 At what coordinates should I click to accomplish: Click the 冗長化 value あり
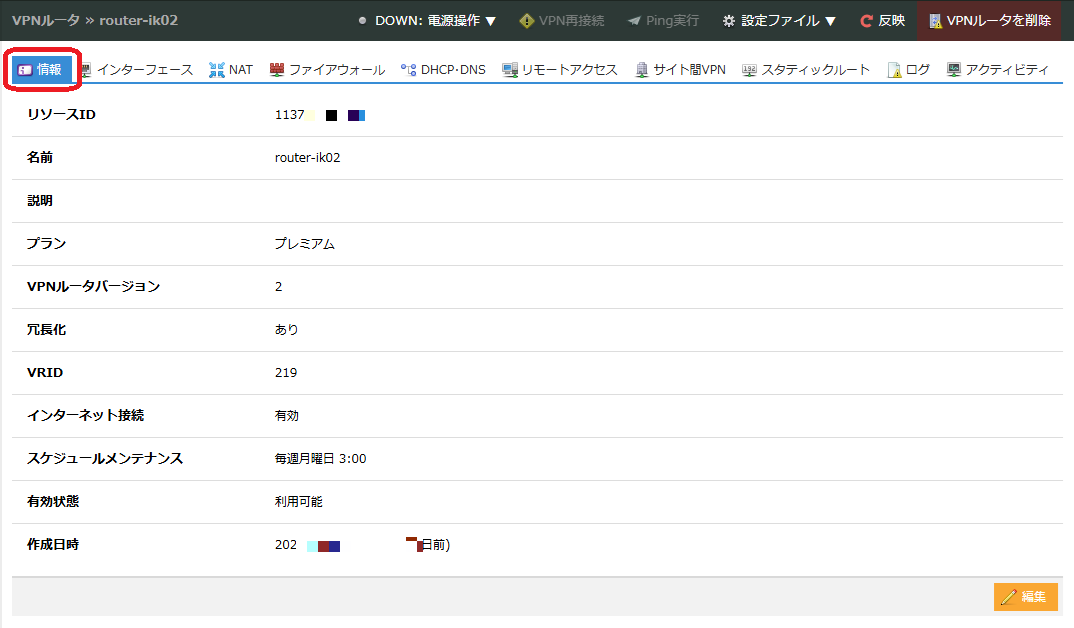(286, 329)
